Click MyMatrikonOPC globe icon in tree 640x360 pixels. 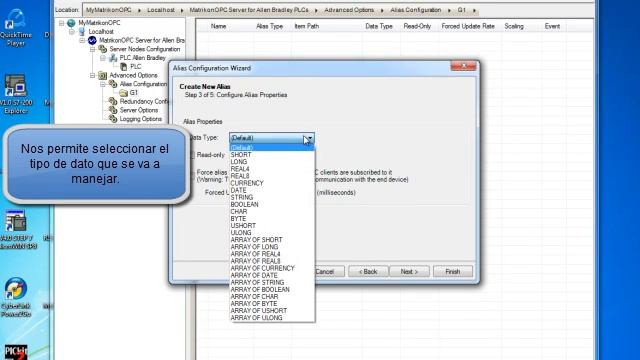click(x=71, y=23)
